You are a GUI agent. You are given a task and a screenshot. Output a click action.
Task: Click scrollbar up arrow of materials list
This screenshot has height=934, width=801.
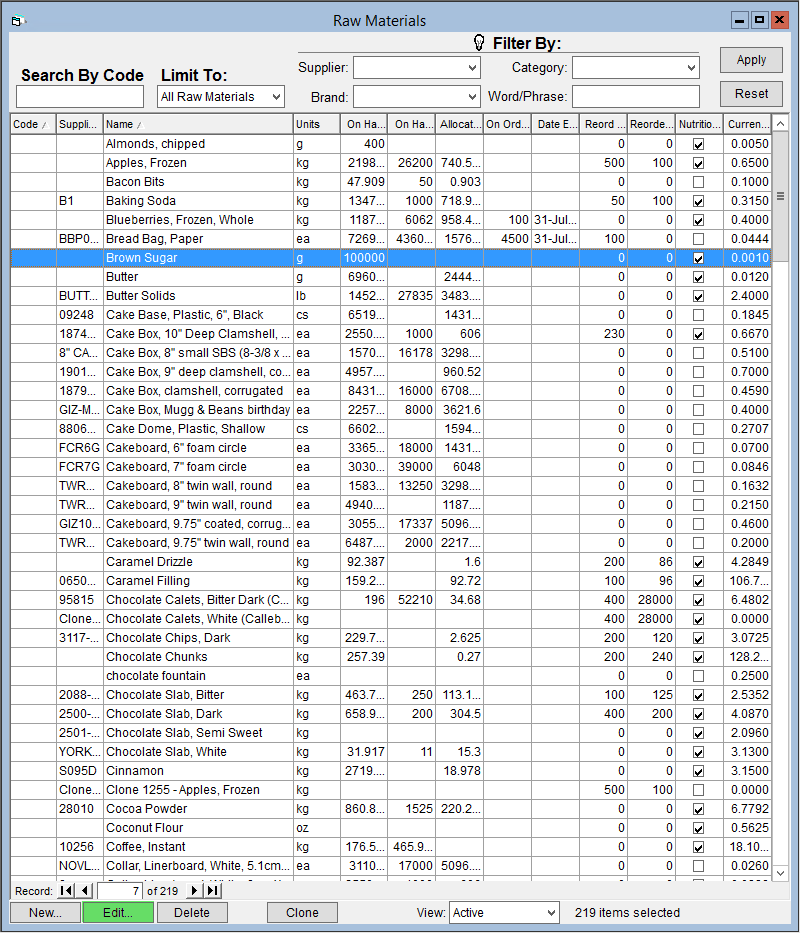tap(780, 123)
